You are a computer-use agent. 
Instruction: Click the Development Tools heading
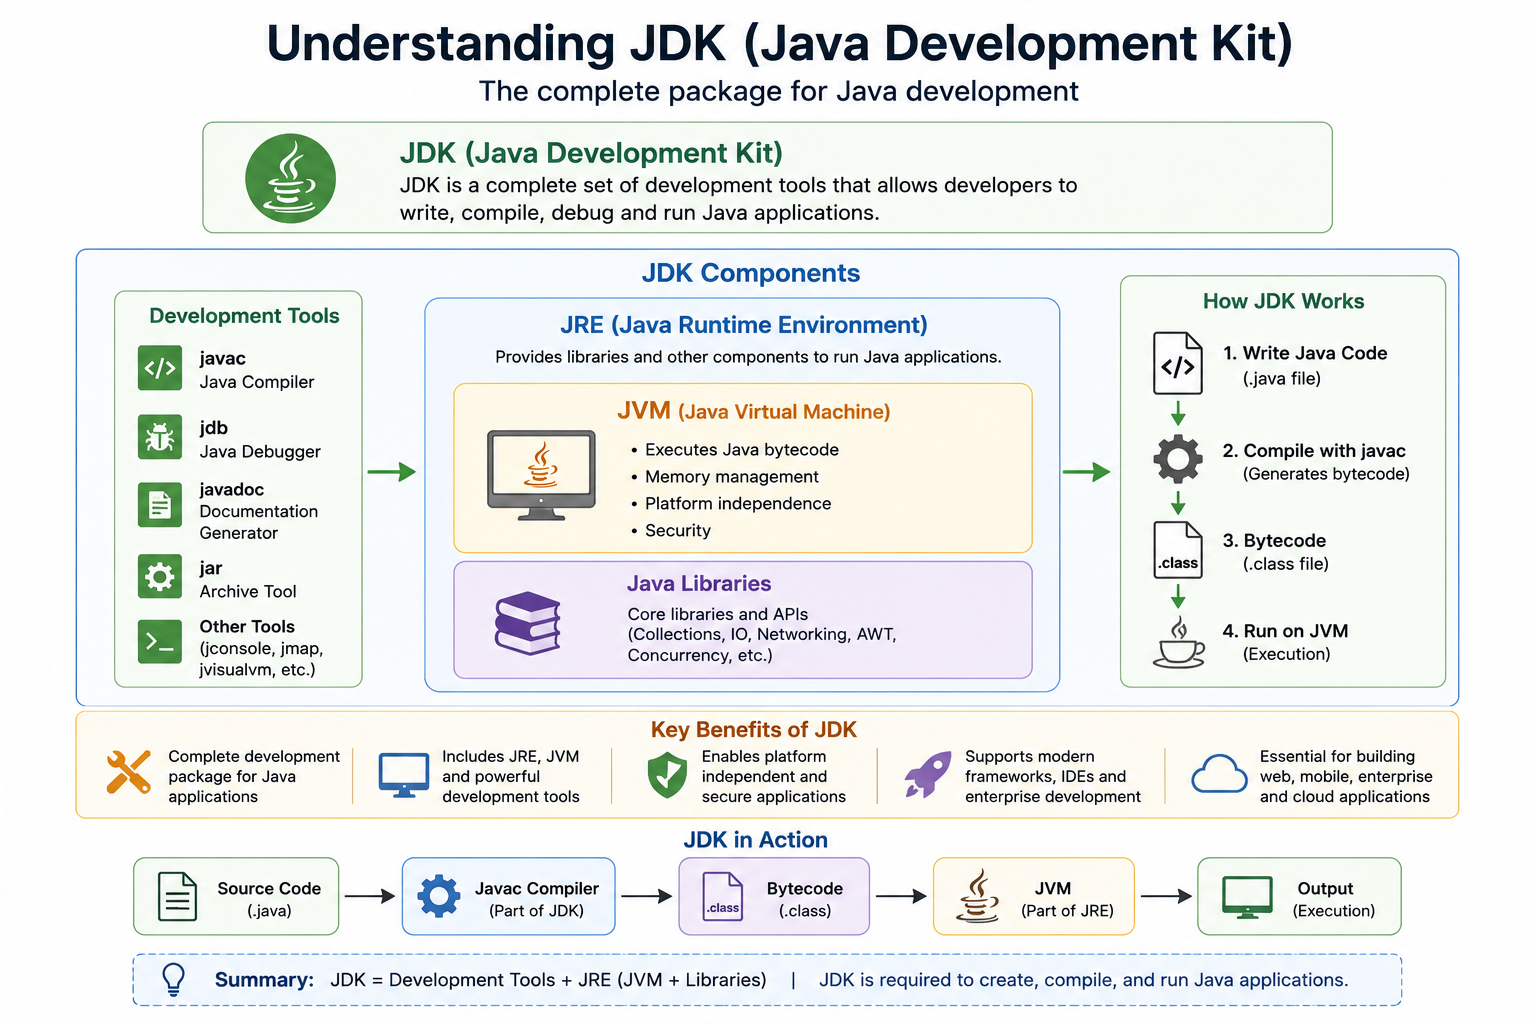coord(244,316)
